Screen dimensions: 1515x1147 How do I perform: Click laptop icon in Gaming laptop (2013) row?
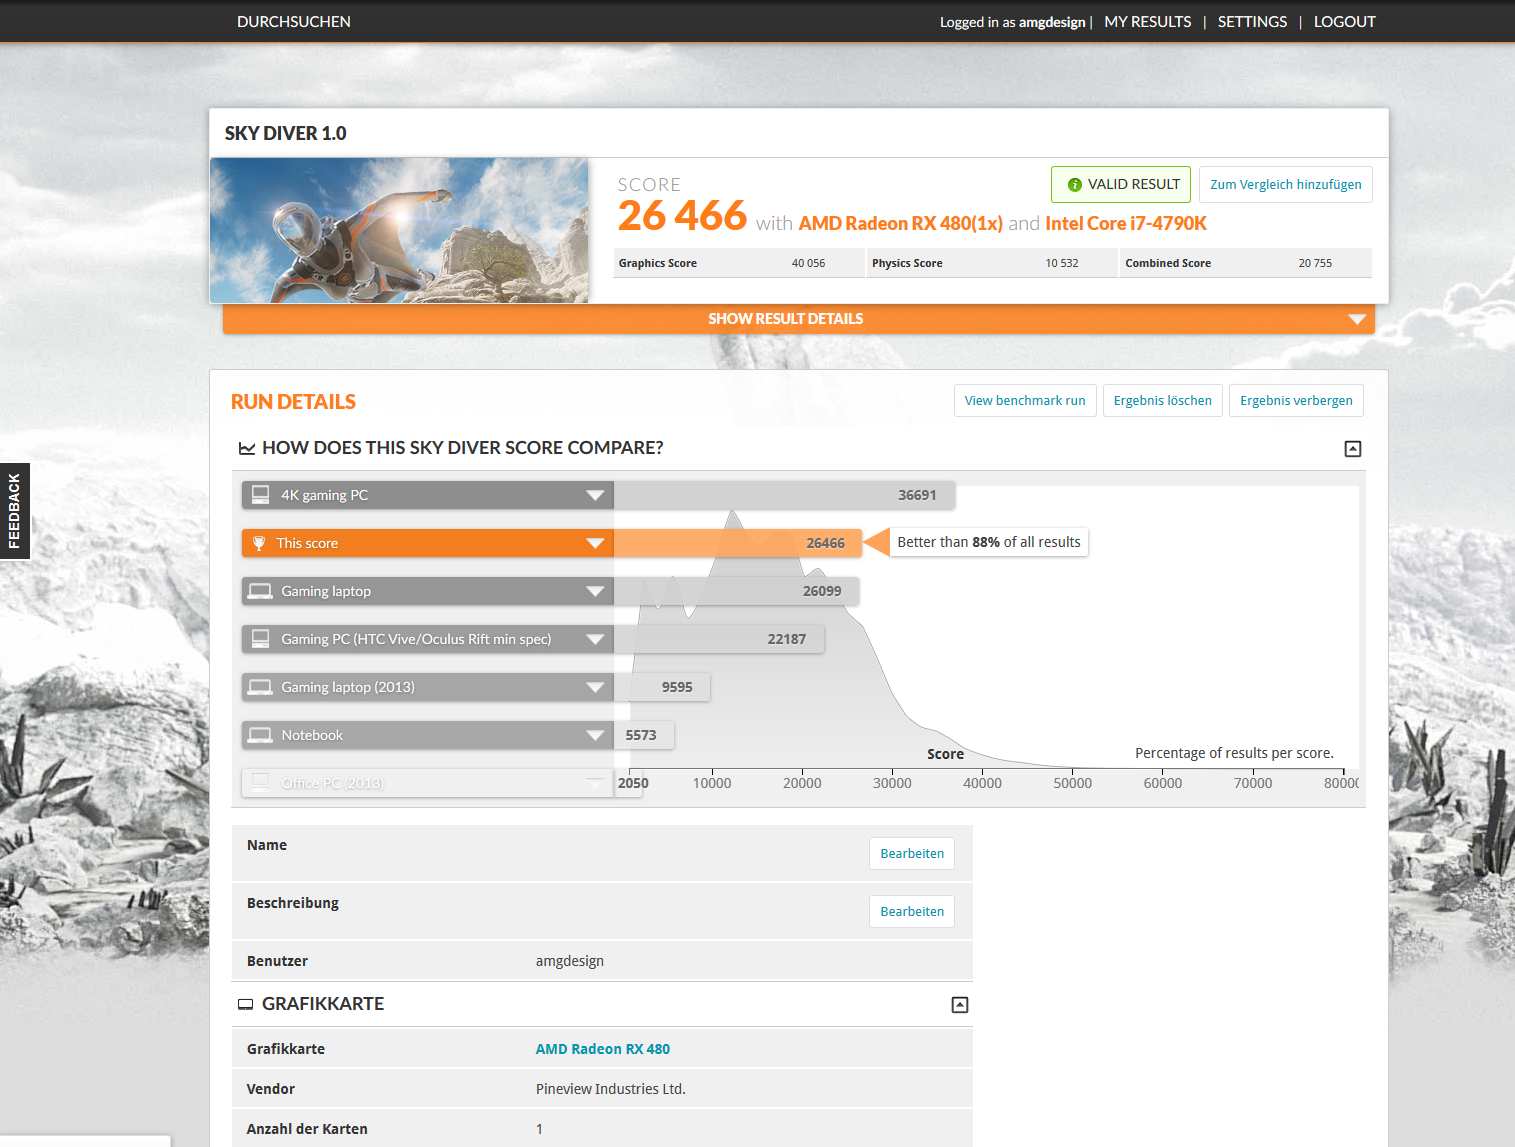(x=261, y=687)
